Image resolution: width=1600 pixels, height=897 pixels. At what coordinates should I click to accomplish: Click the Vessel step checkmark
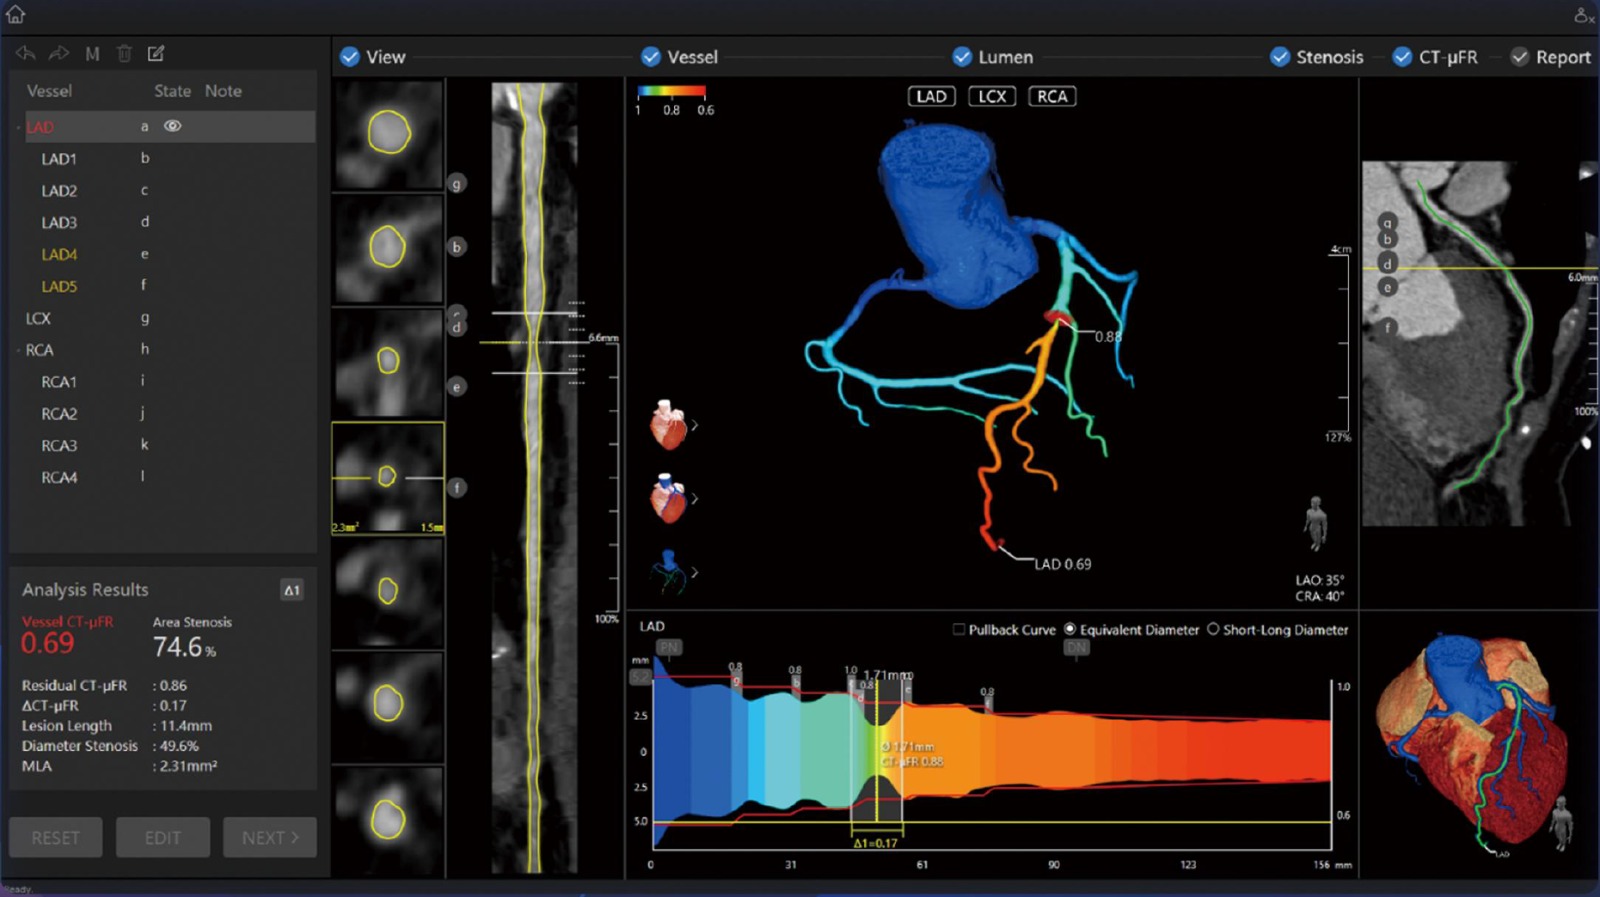click(x=651, y=57)
